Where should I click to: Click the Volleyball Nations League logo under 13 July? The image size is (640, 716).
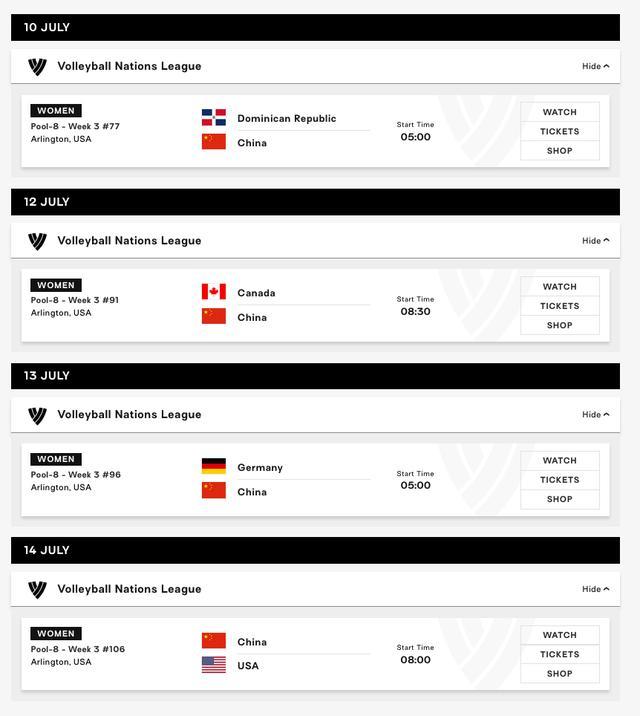37,416
